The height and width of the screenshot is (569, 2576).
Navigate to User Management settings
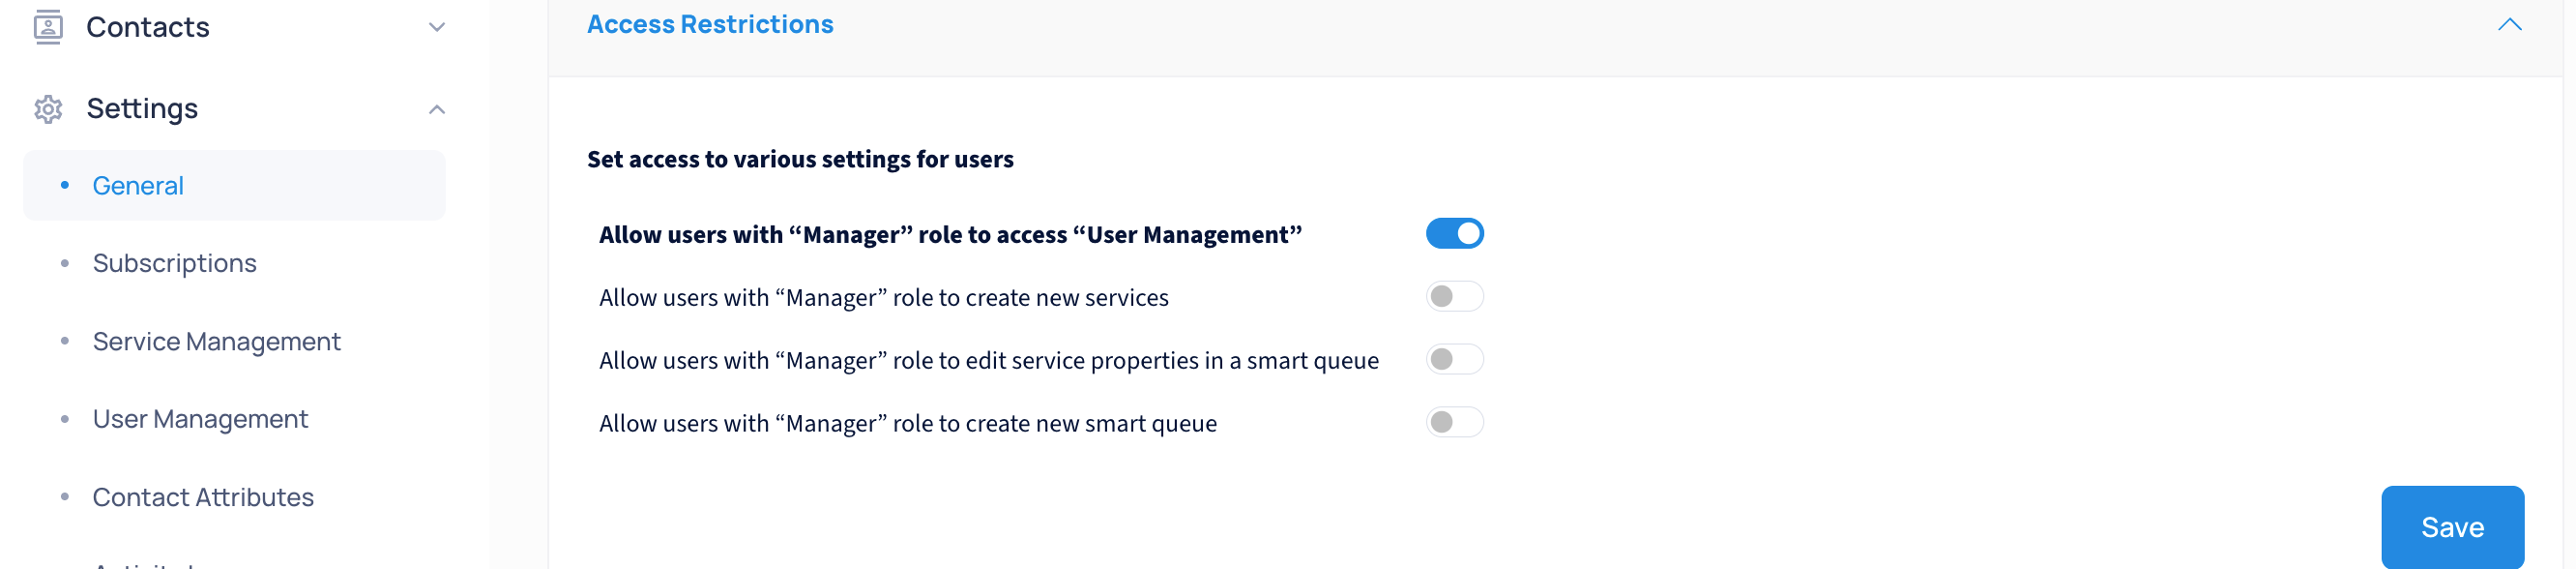[x=200, y=419]
